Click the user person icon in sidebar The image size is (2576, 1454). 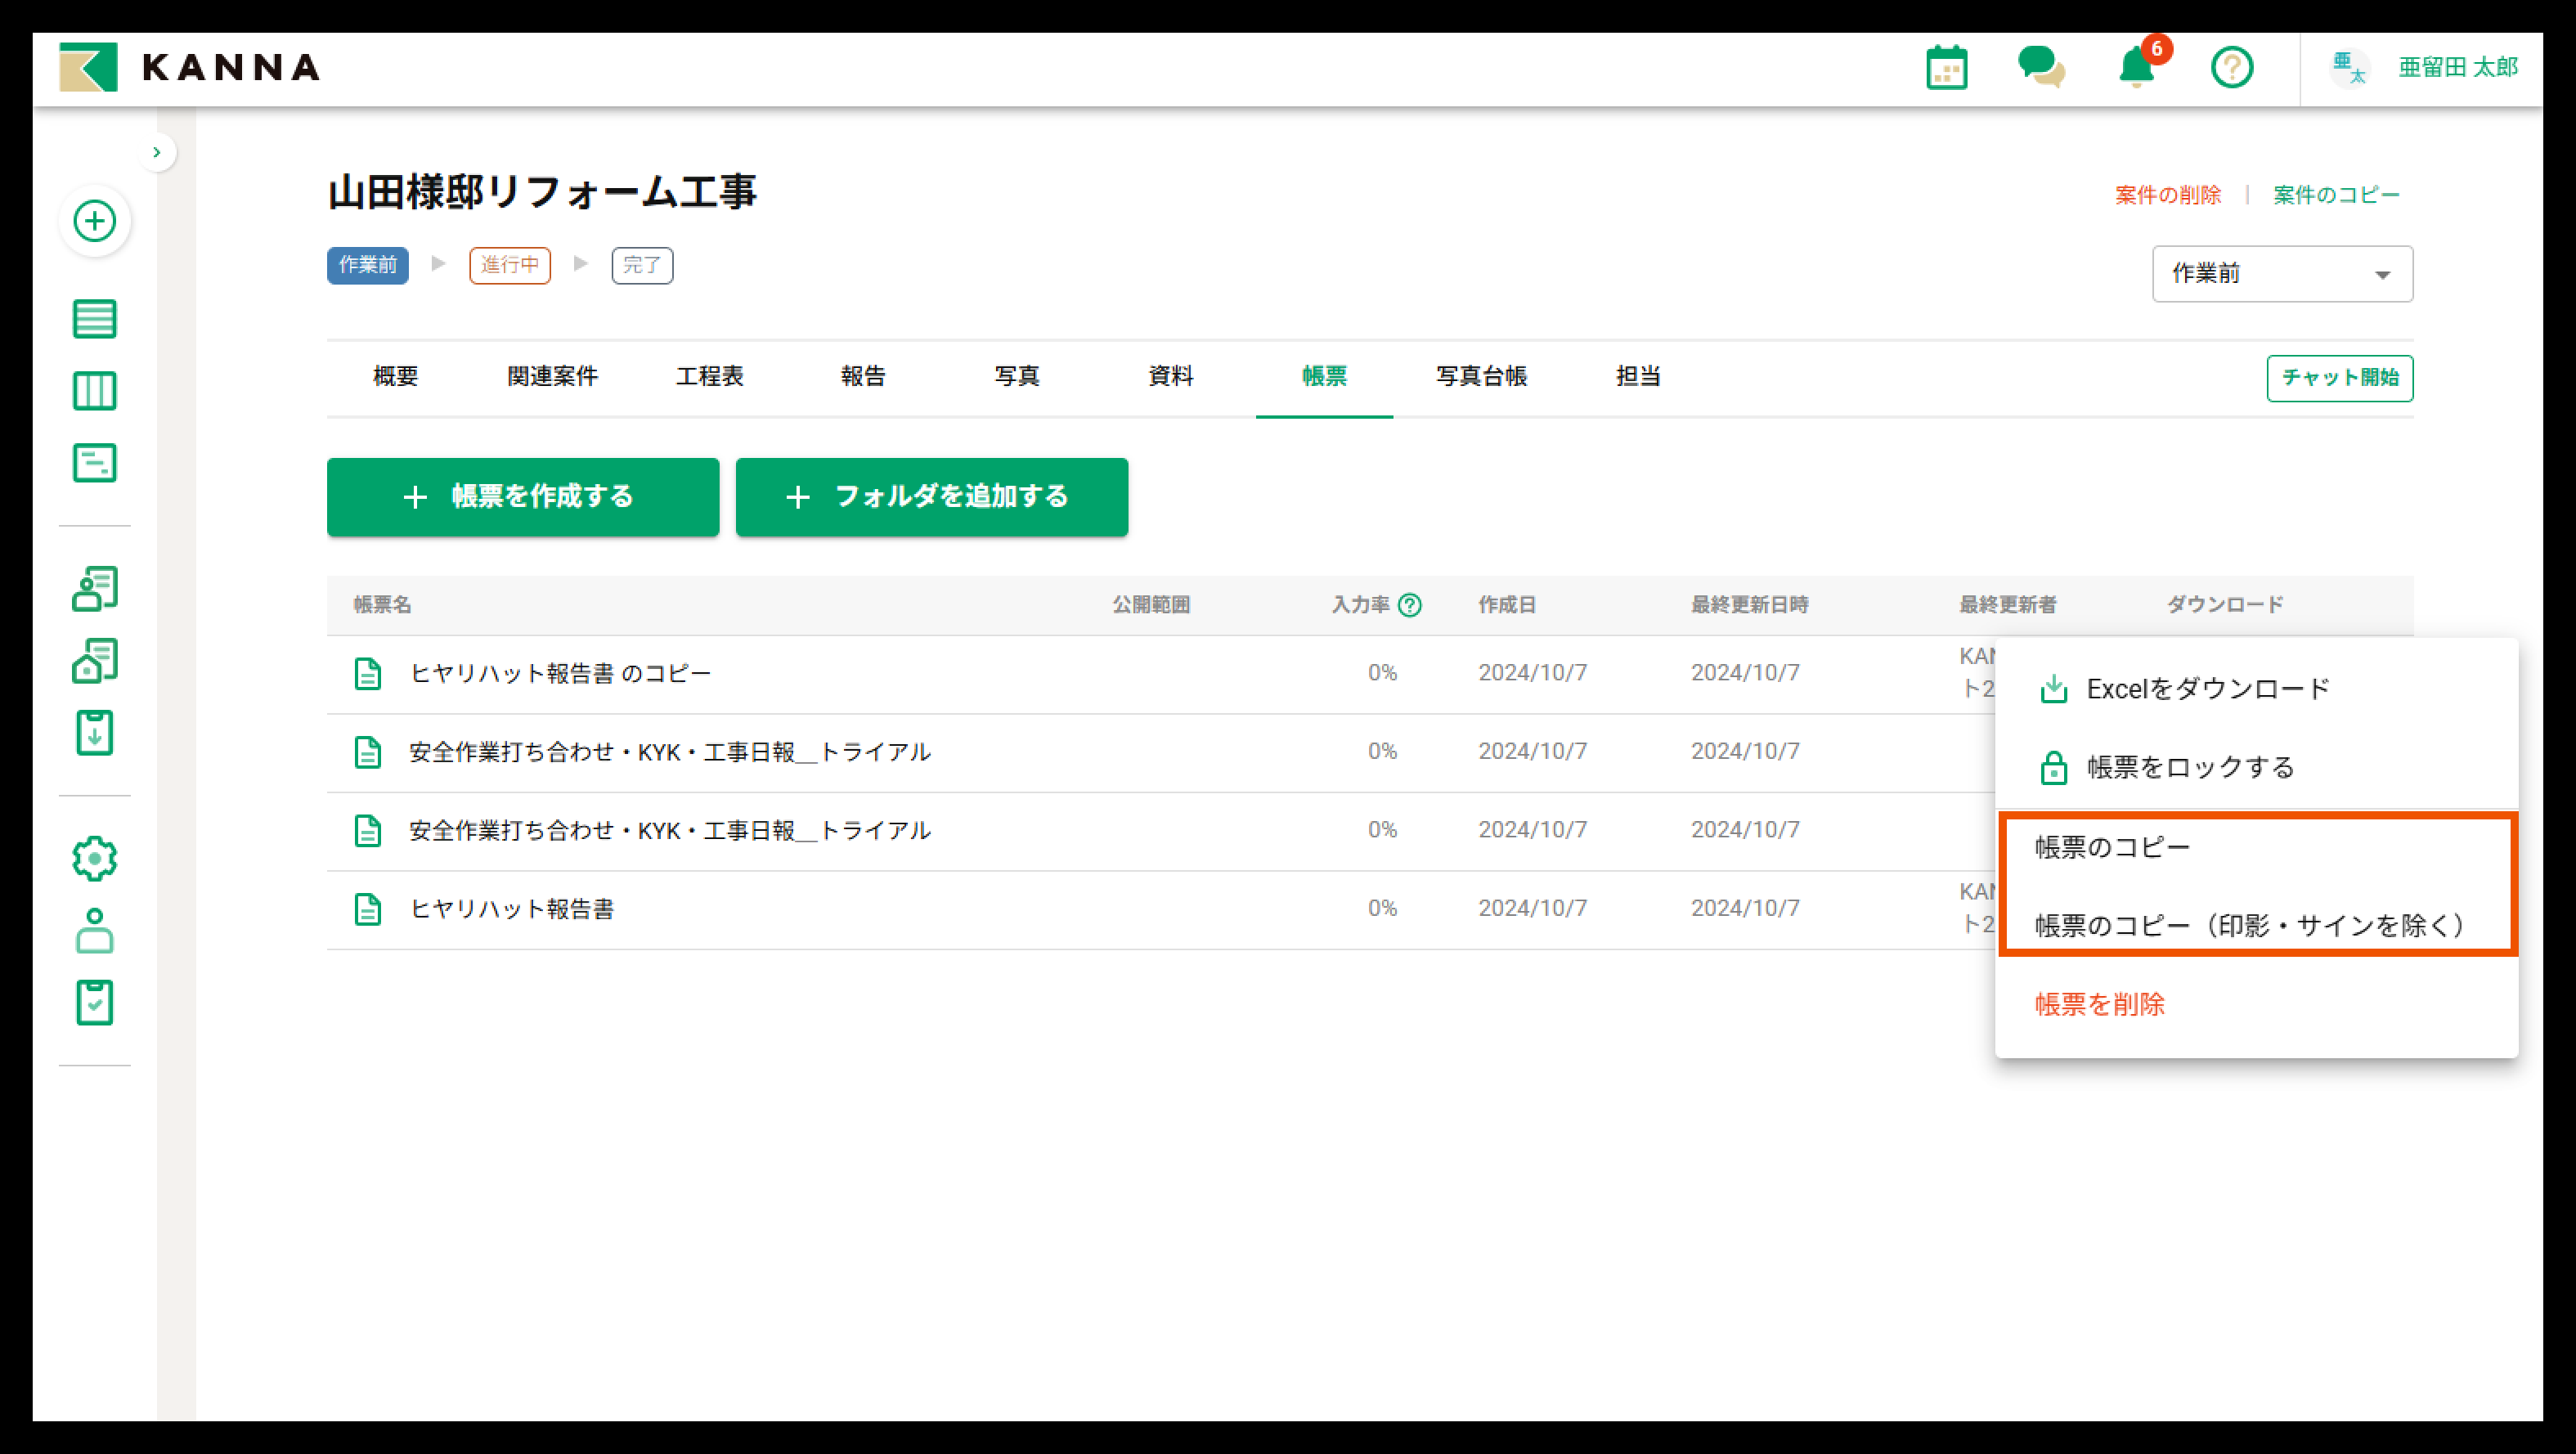point(95,930)
